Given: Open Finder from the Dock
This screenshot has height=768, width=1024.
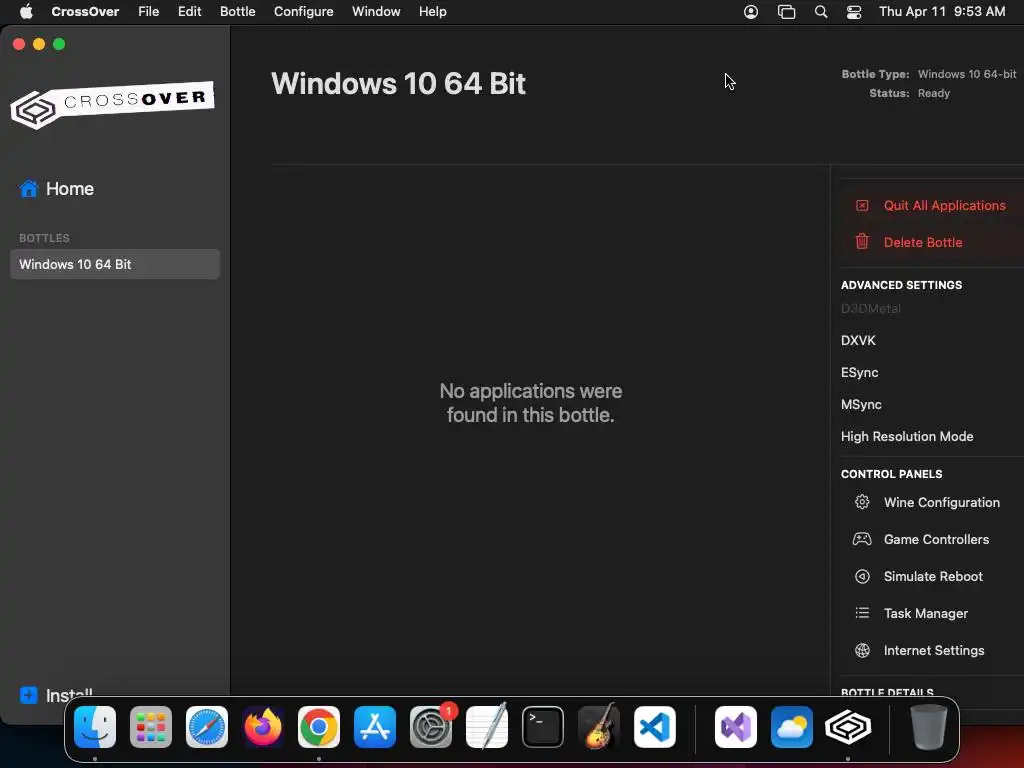Looking at the screenshot, I should pos(95,726).
